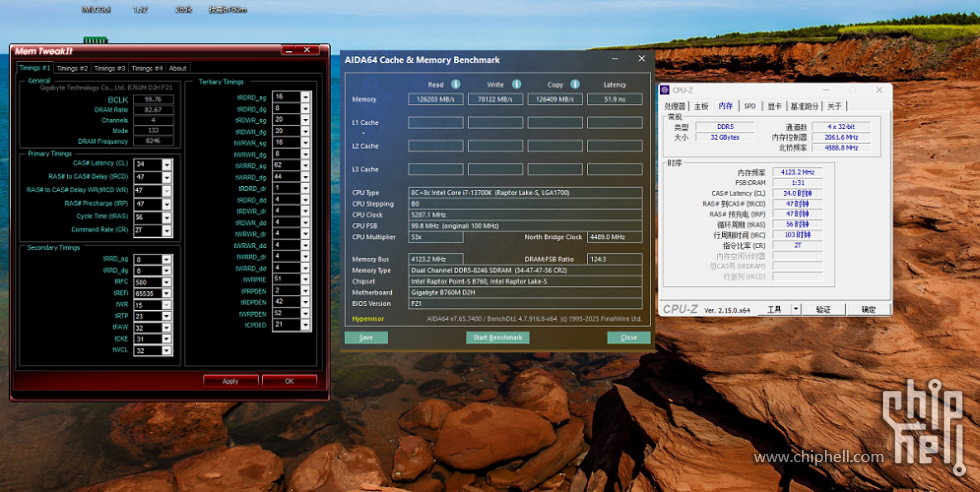
Task: Expand the RAS# to CAS# Delay (tRCD) dropdown
Action: [x=166, y=178]
